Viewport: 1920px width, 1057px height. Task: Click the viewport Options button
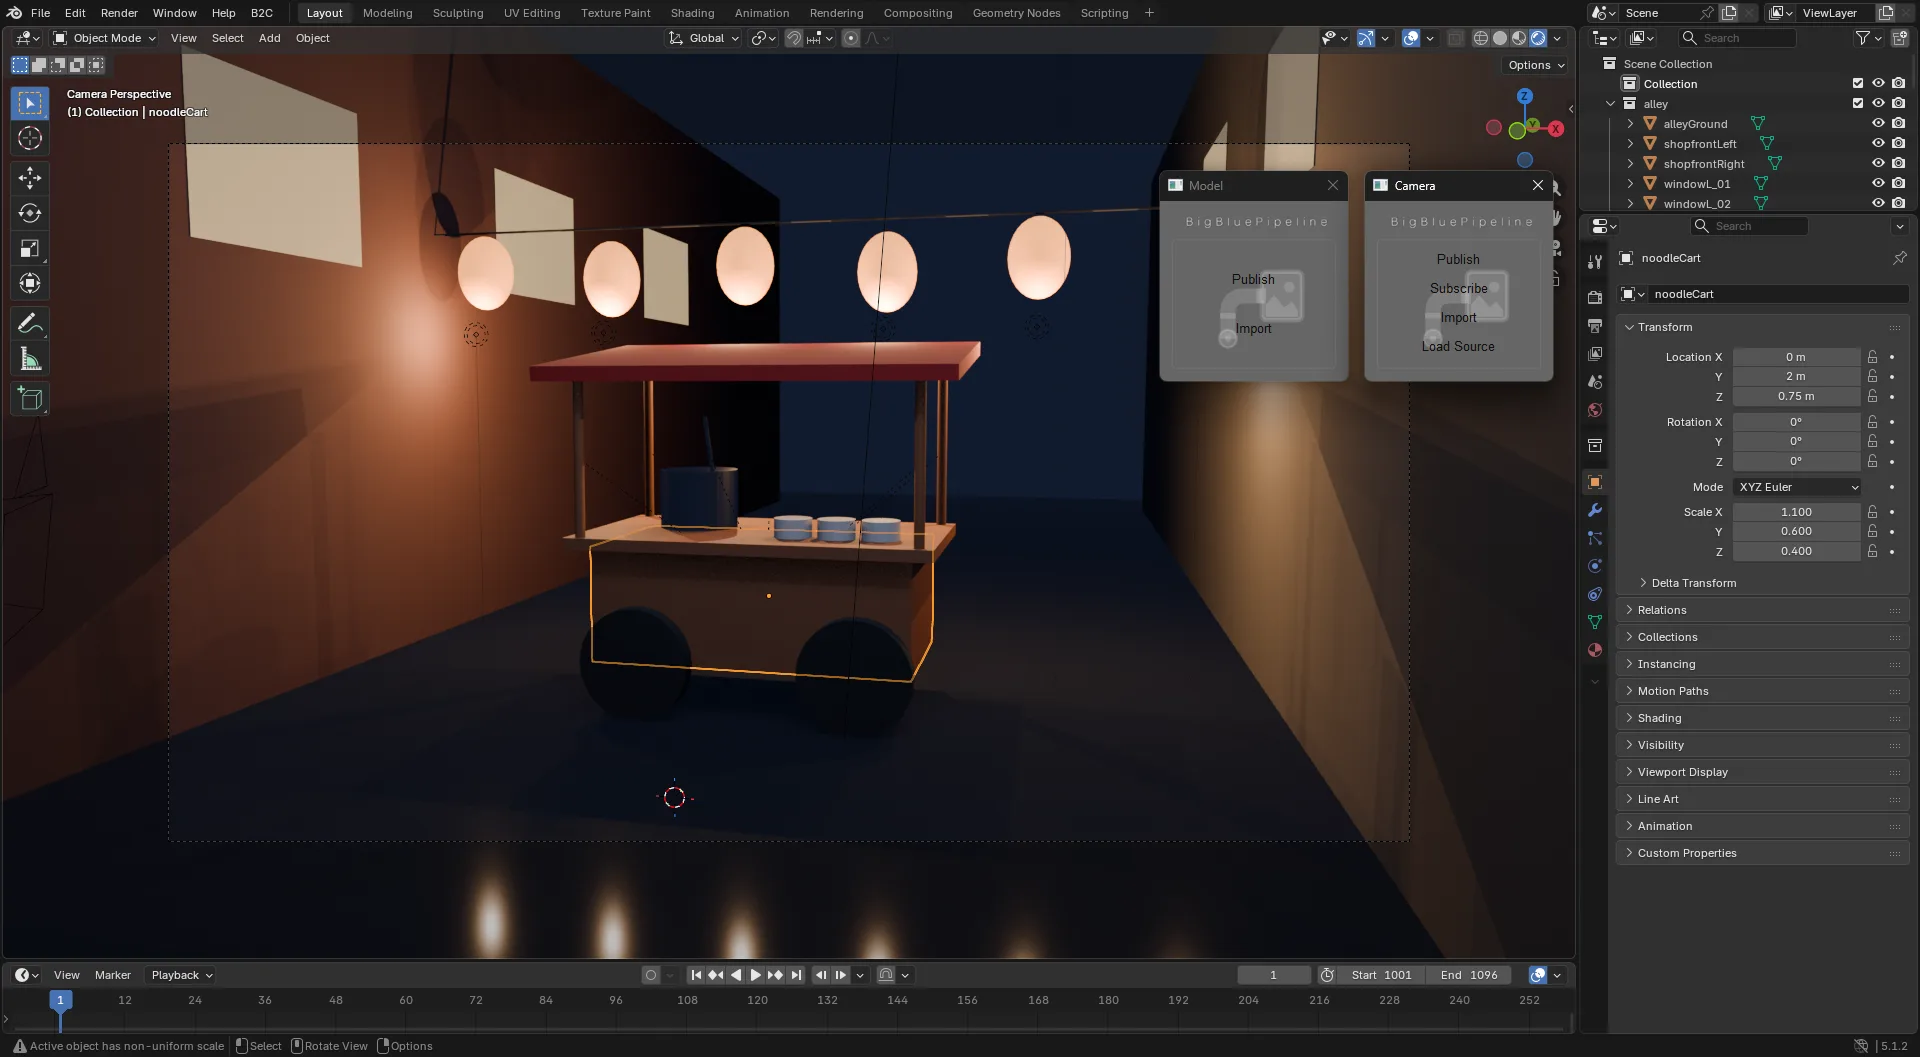click(1536, 65)
